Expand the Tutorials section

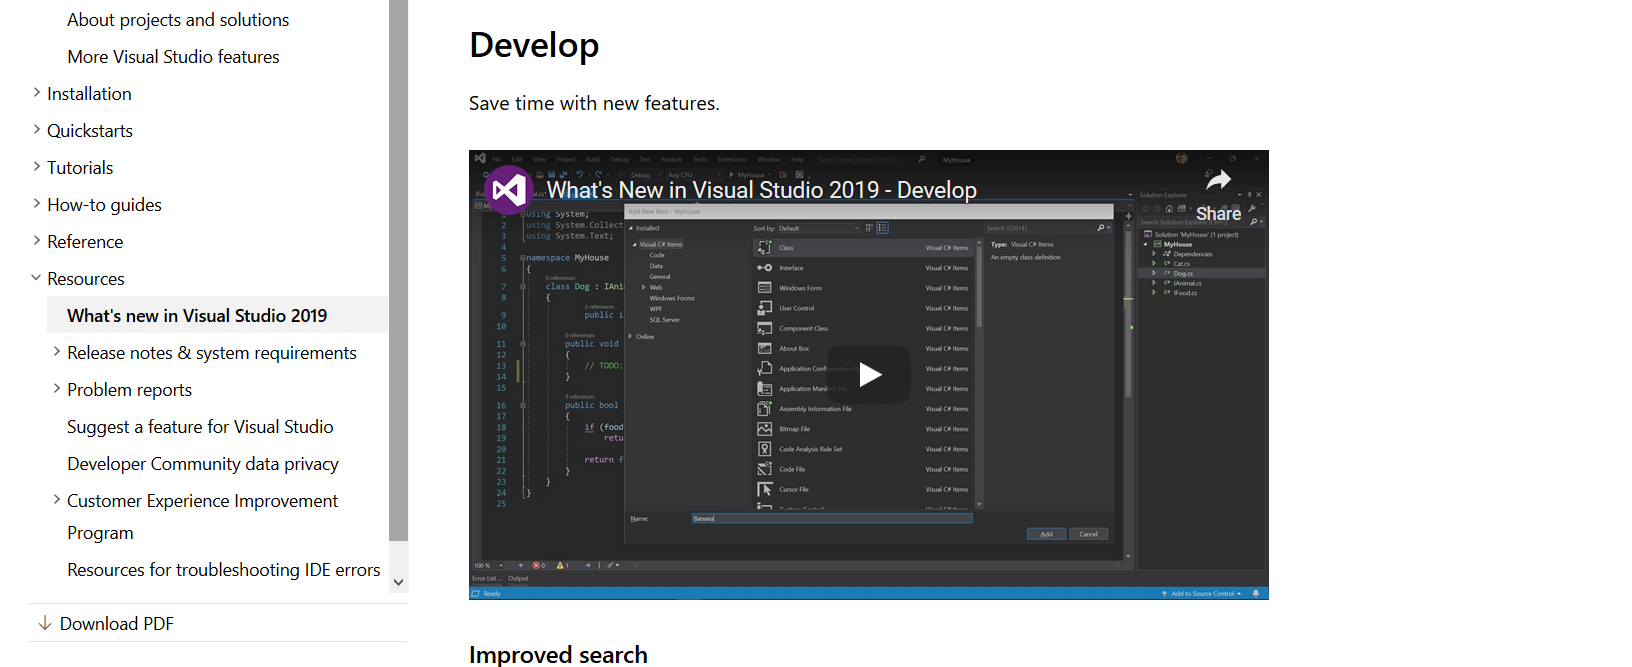[37, 167]
